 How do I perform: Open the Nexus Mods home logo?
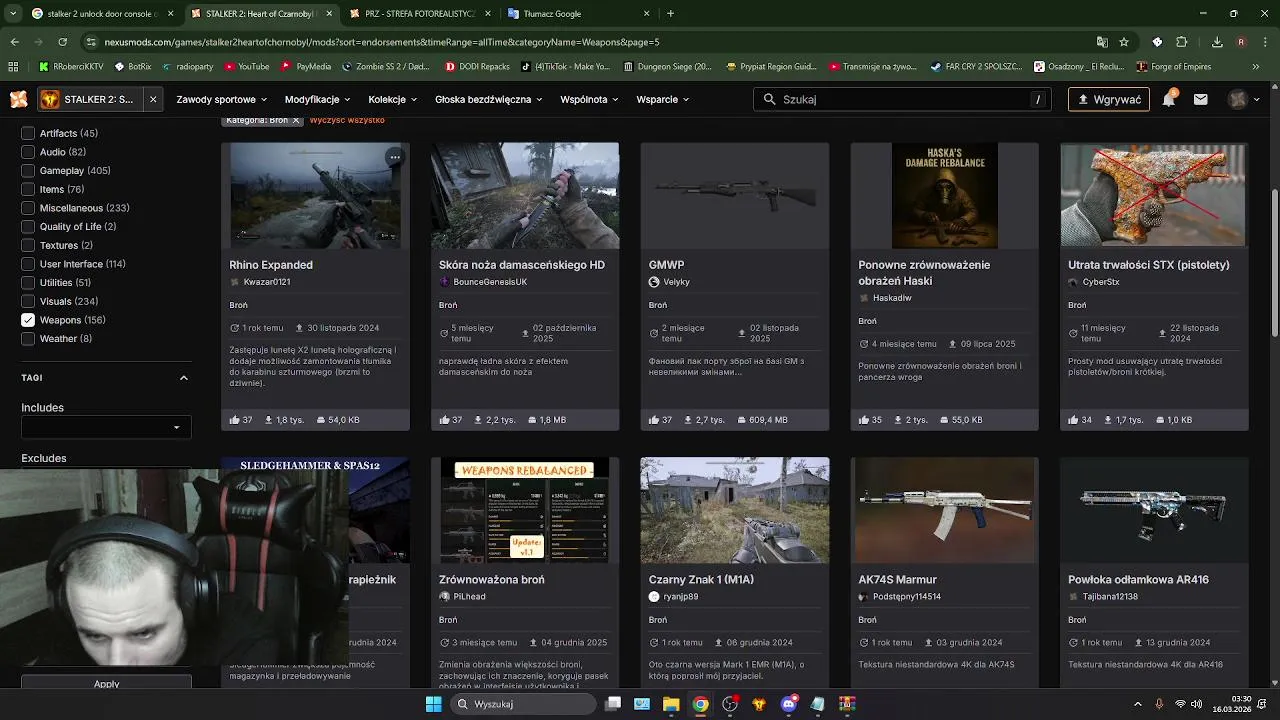point(18,99)
